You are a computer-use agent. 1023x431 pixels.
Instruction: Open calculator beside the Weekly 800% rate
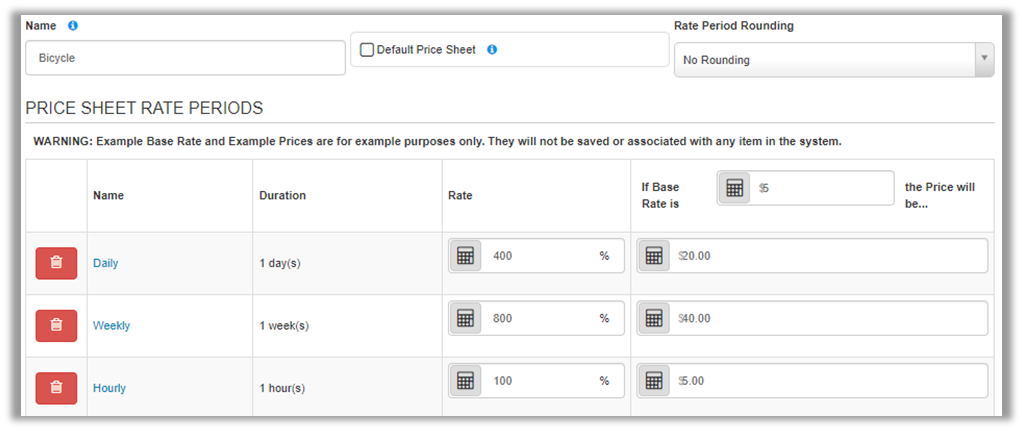(x=465, y=319)
